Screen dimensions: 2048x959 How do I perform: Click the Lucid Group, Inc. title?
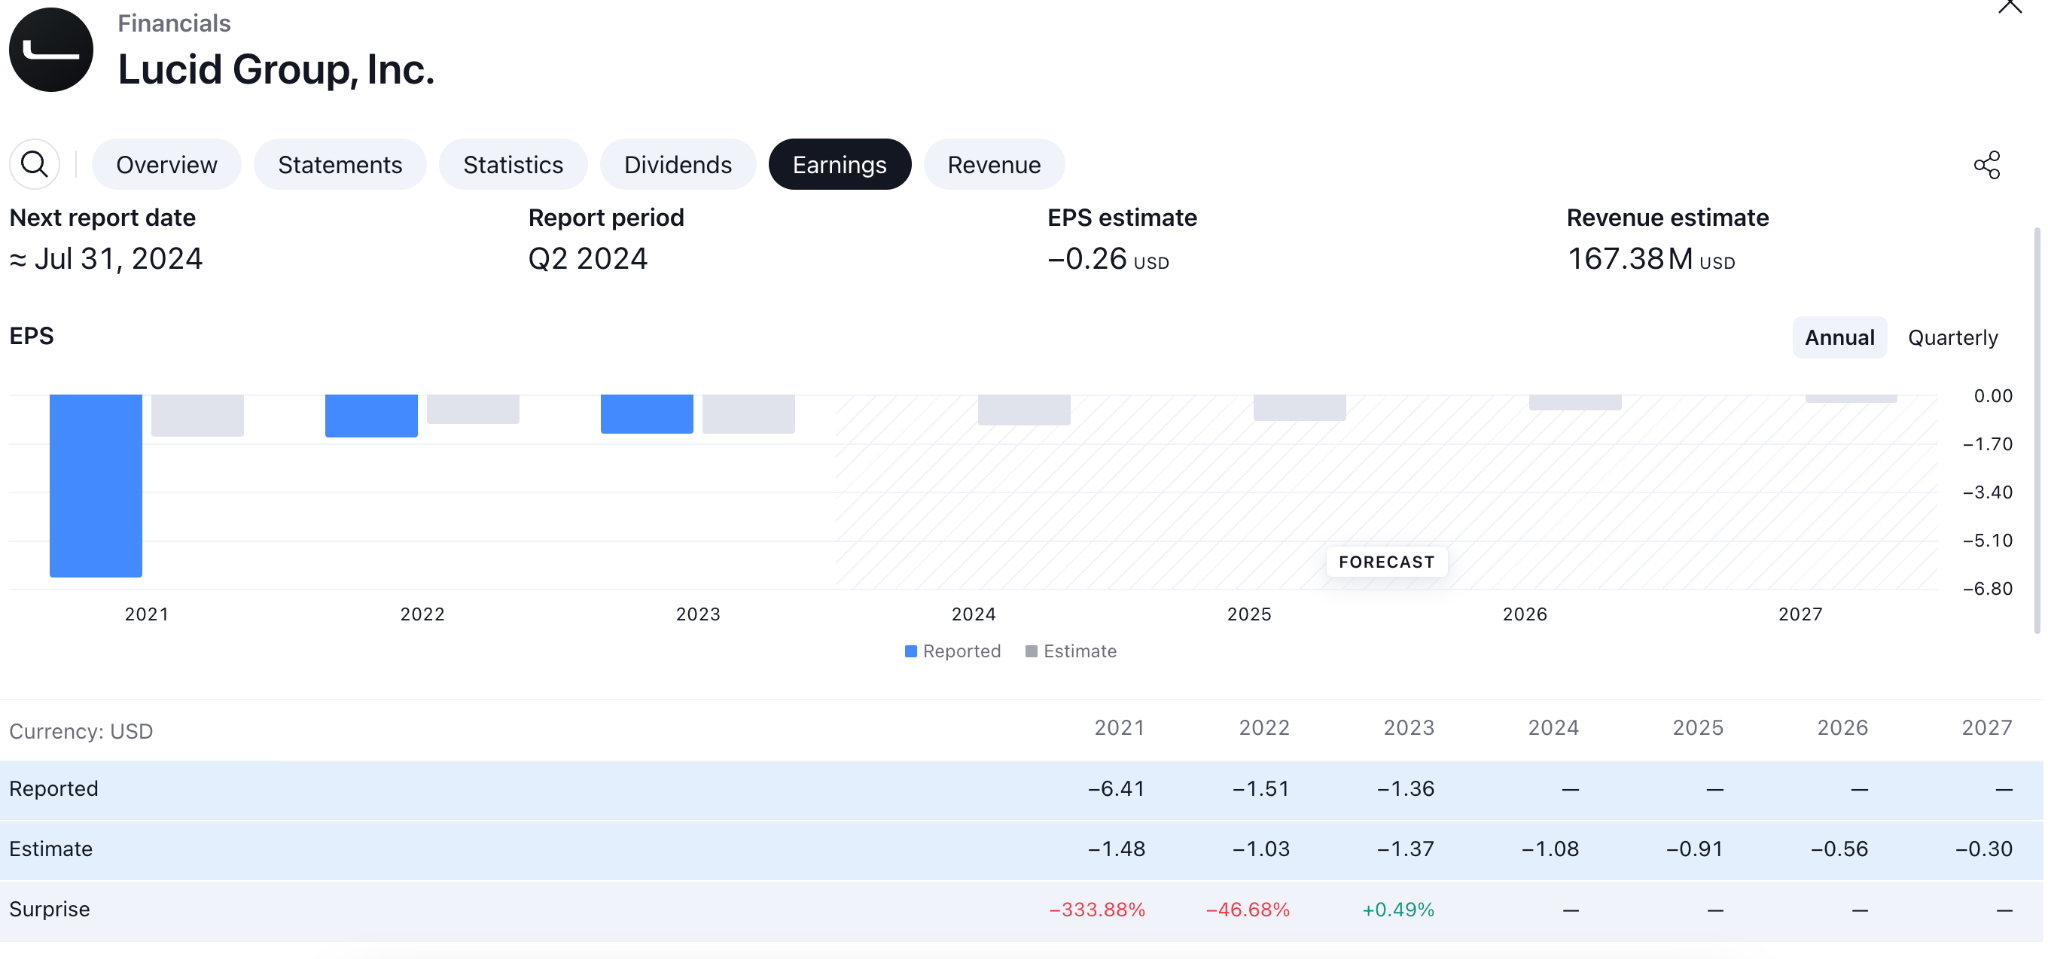point(276,69)
